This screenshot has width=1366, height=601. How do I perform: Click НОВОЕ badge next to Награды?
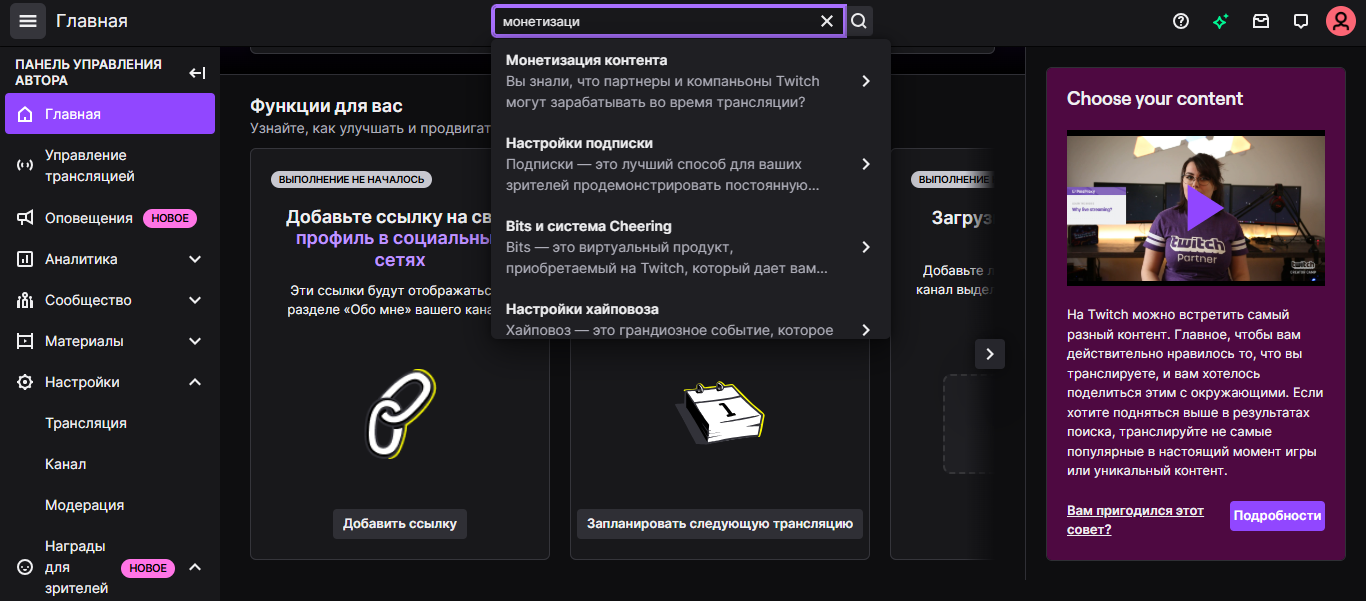(148, 568)
